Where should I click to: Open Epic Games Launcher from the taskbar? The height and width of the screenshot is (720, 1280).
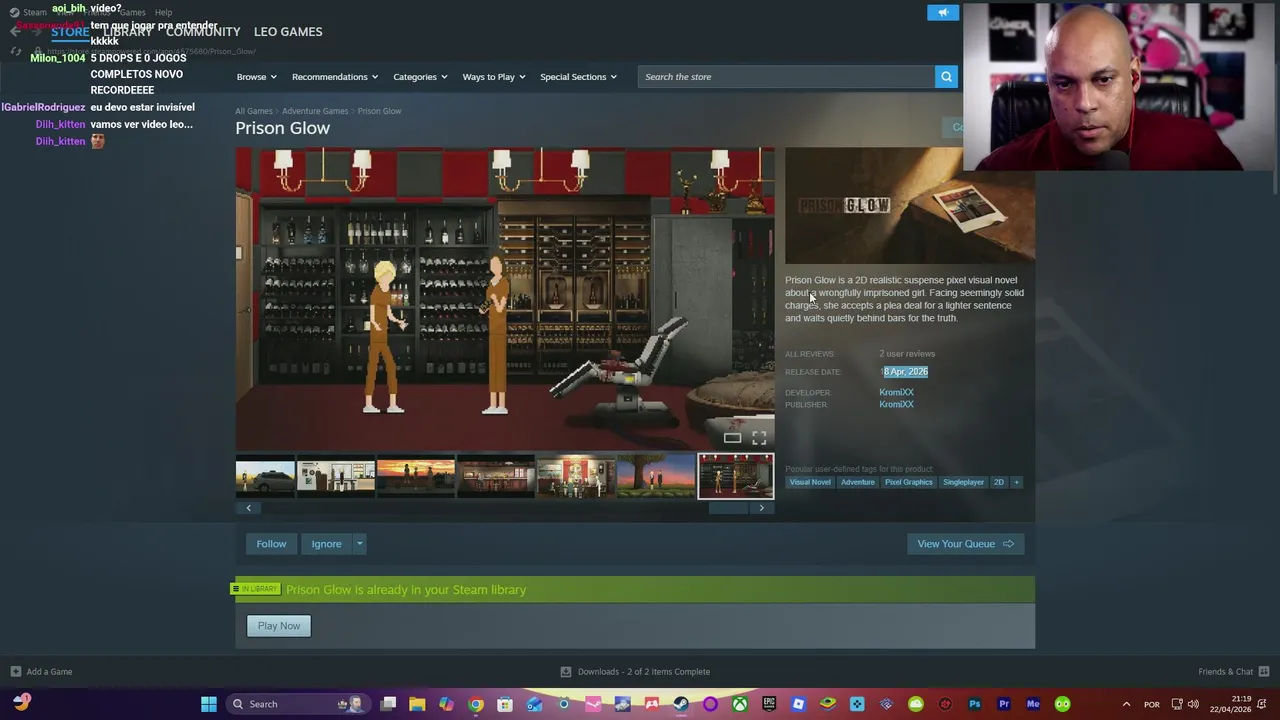769,704
